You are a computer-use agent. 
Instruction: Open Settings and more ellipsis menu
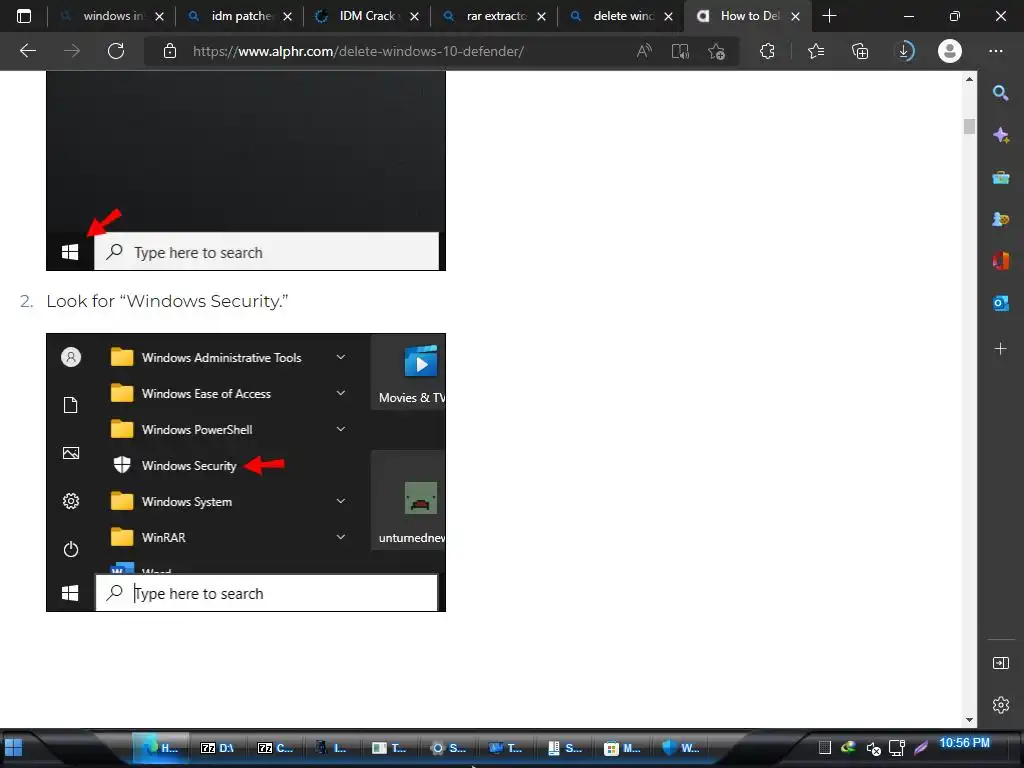995,51
